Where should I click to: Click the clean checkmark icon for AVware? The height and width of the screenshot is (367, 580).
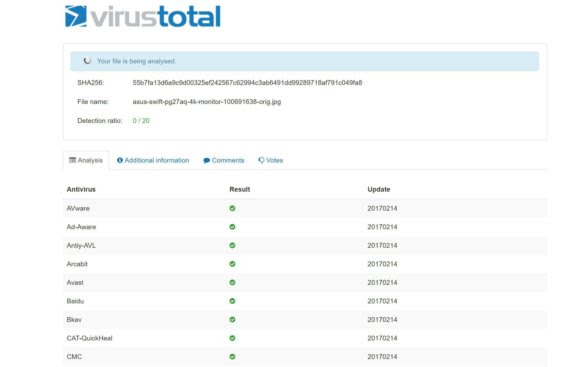(232, 208)
